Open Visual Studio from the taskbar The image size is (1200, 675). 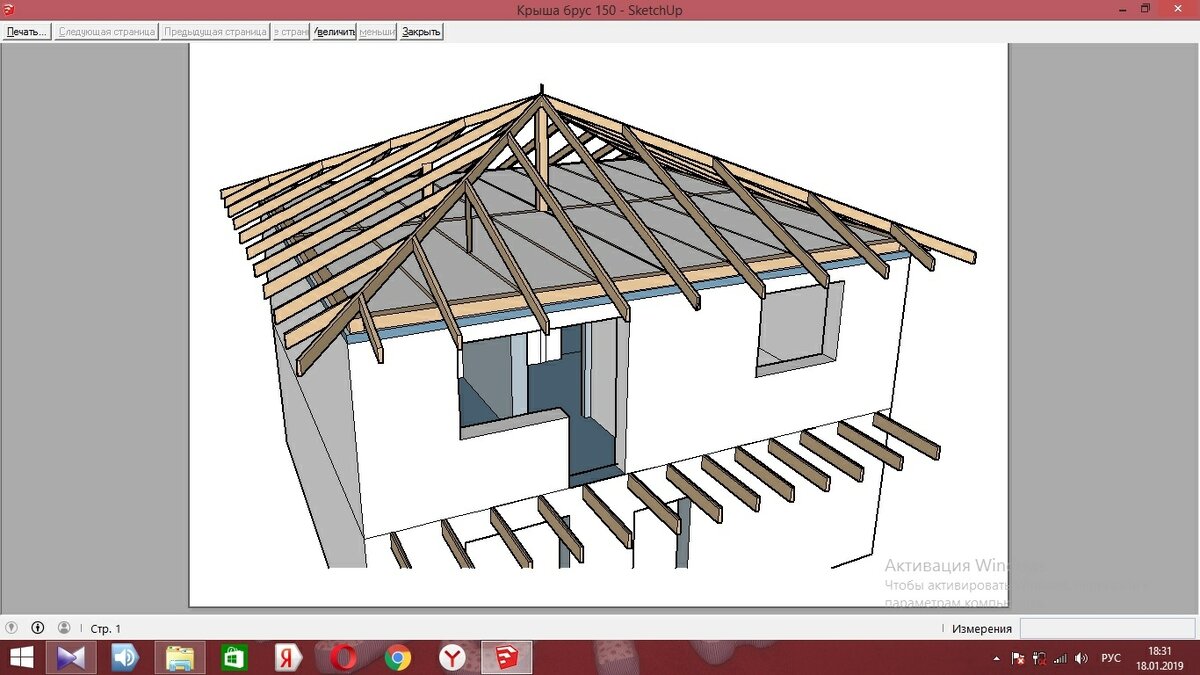point(71,658)
